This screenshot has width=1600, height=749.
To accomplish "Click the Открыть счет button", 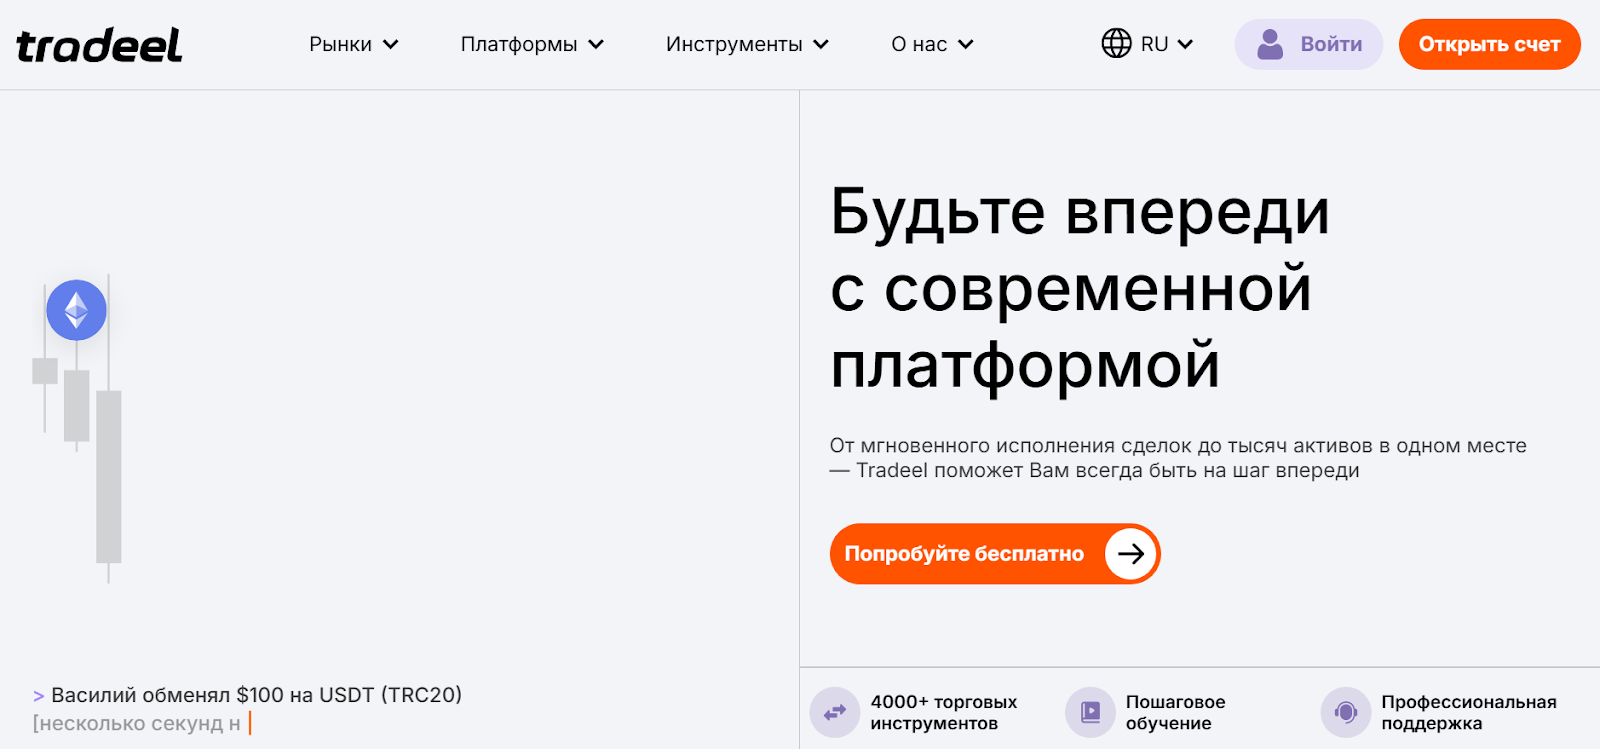I will tap(1489, 44).
